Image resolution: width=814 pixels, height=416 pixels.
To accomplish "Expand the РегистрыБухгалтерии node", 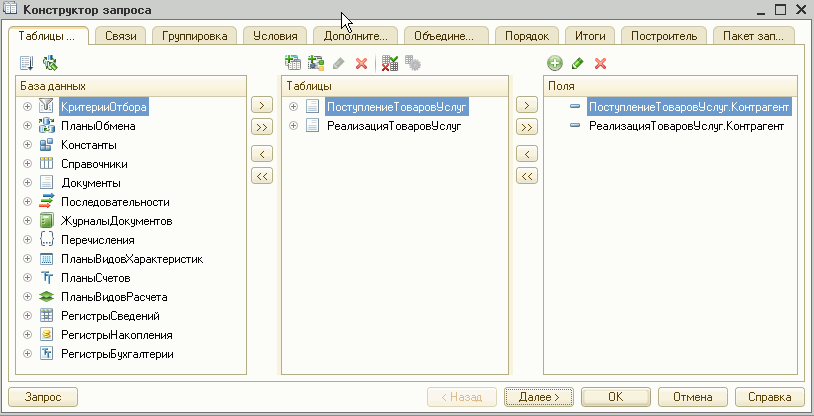I will click(28, 354).
